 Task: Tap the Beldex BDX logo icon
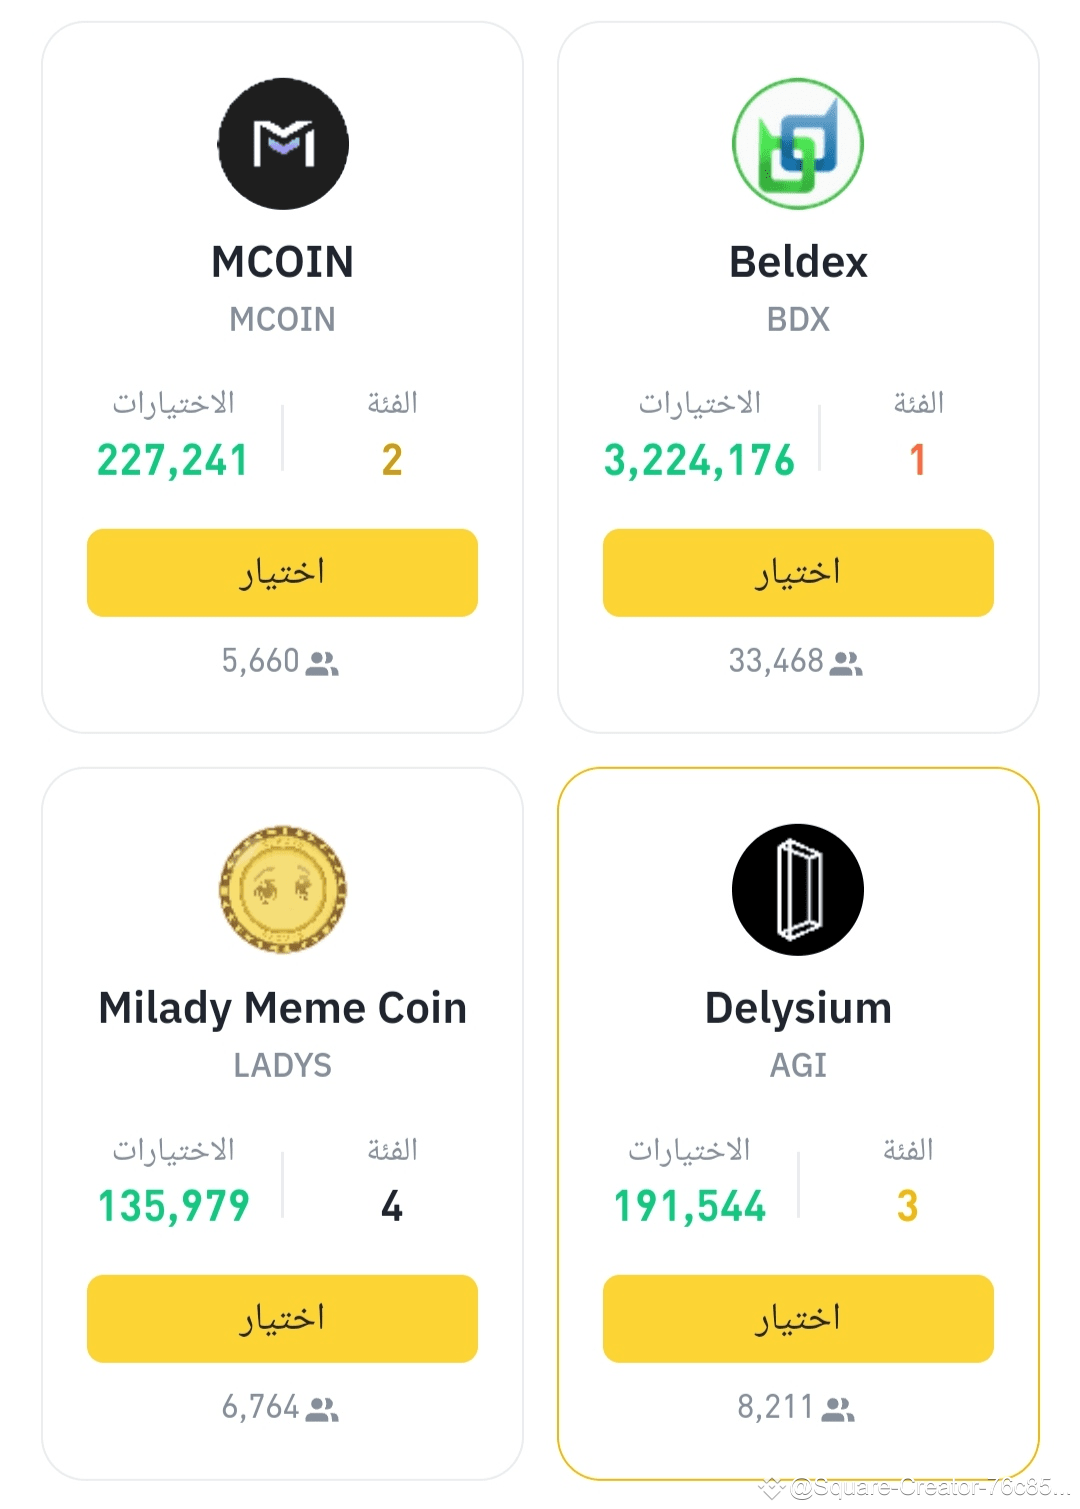tap(798, 144)
